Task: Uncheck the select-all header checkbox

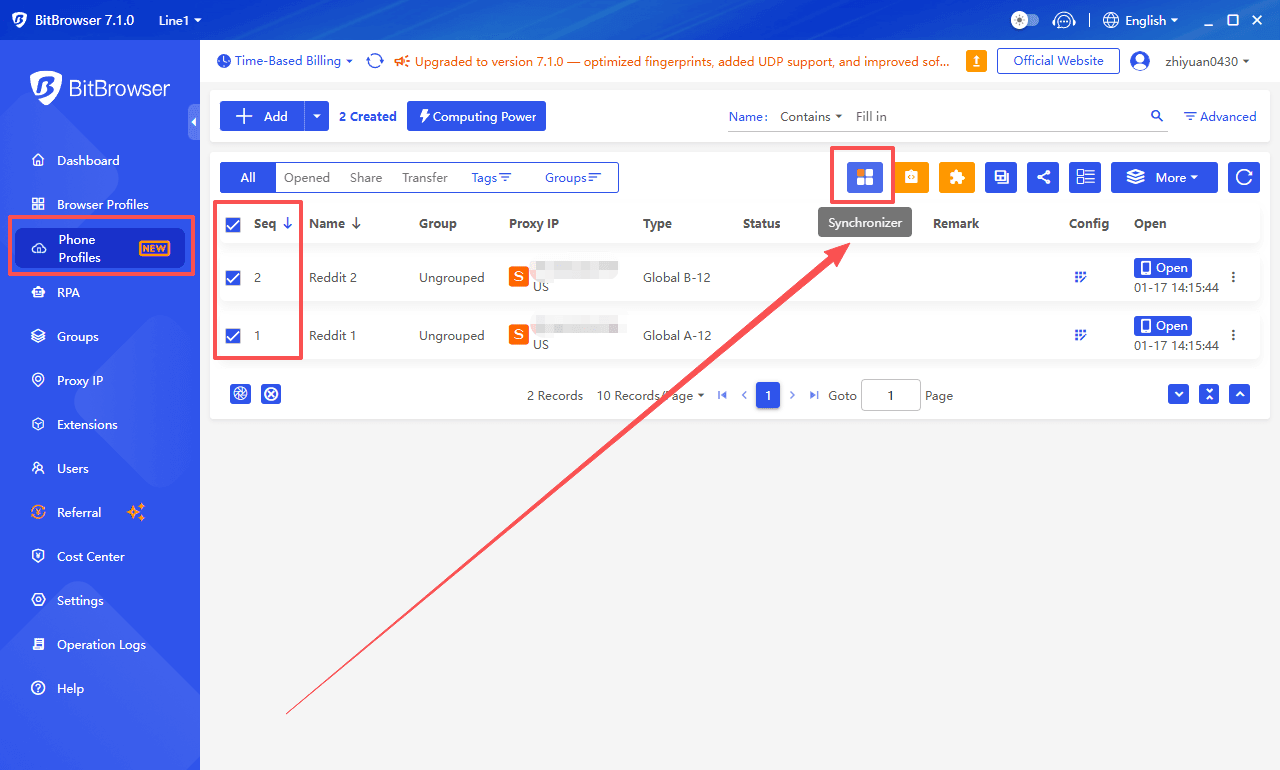Action: tap(233, 225)
